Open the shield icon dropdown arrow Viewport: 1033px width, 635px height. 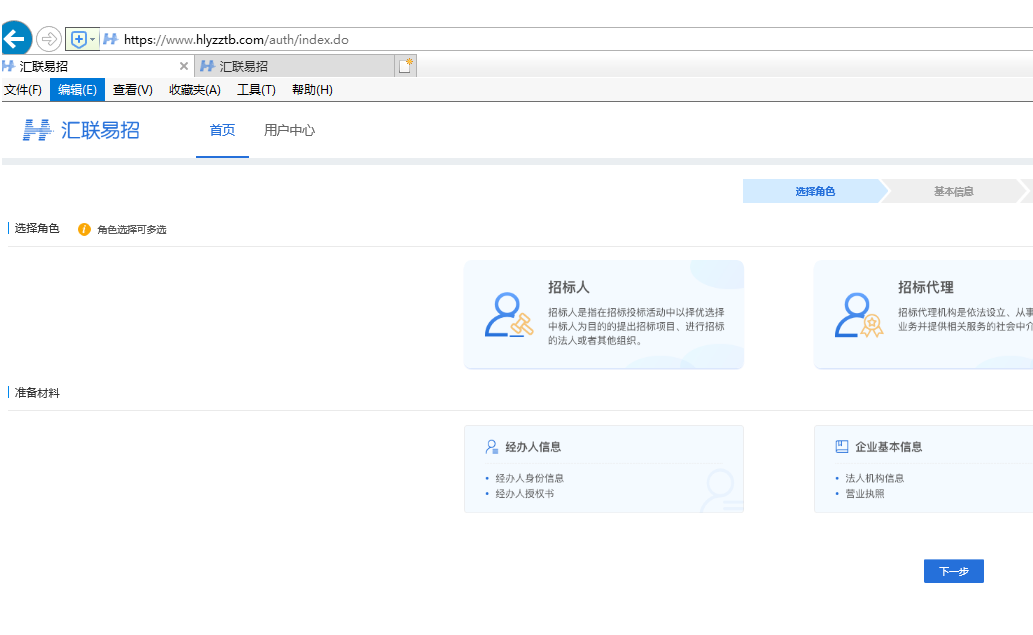(93, 39)
